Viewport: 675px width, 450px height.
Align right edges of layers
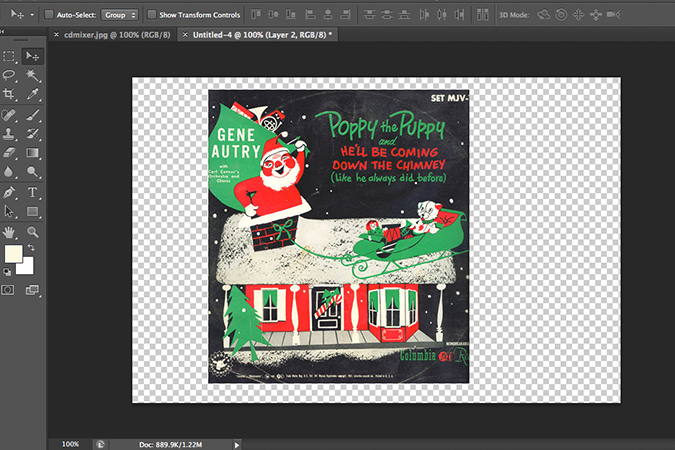(x=345, y=15)
